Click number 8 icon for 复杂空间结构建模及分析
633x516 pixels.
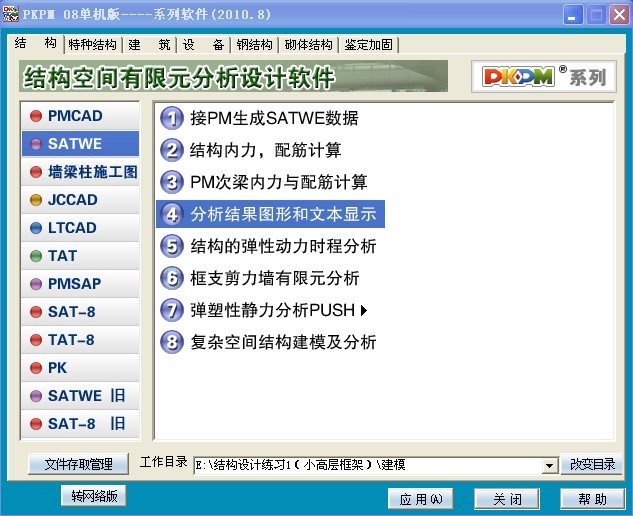pos(172,342)
